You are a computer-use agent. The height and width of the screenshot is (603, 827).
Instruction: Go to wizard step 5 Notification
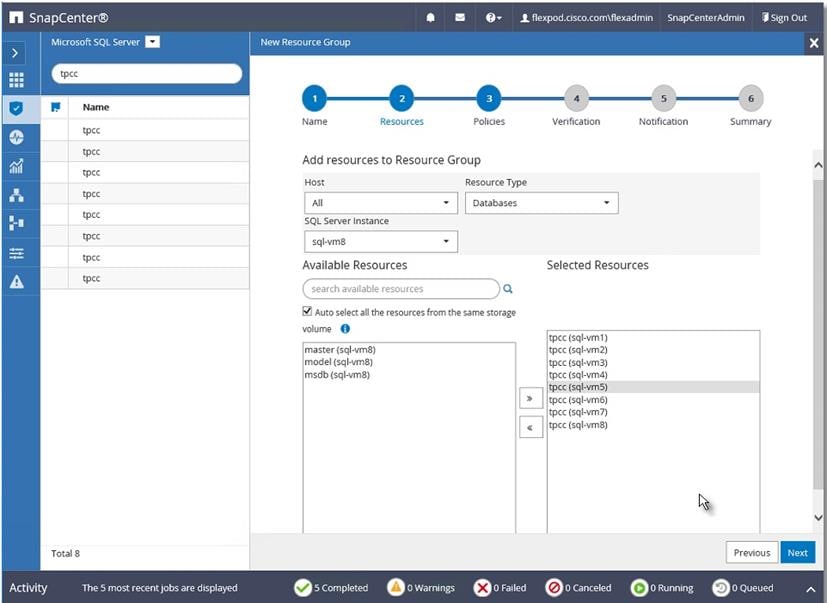[x=663, y=99]
